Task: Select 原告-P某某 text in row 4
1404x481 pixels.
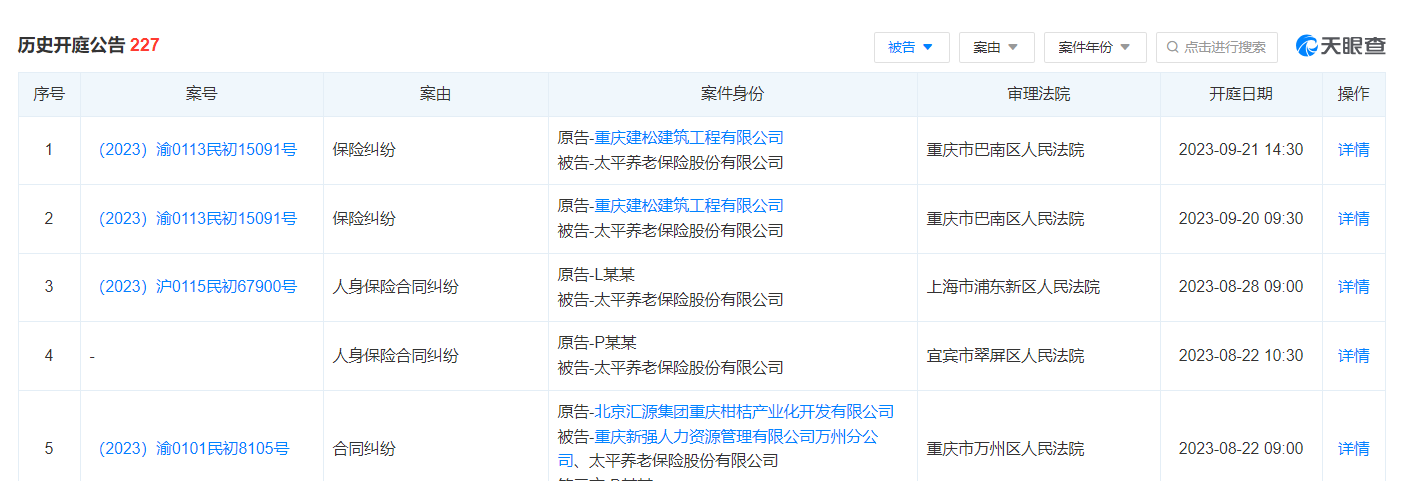Action: pos(596,343)
